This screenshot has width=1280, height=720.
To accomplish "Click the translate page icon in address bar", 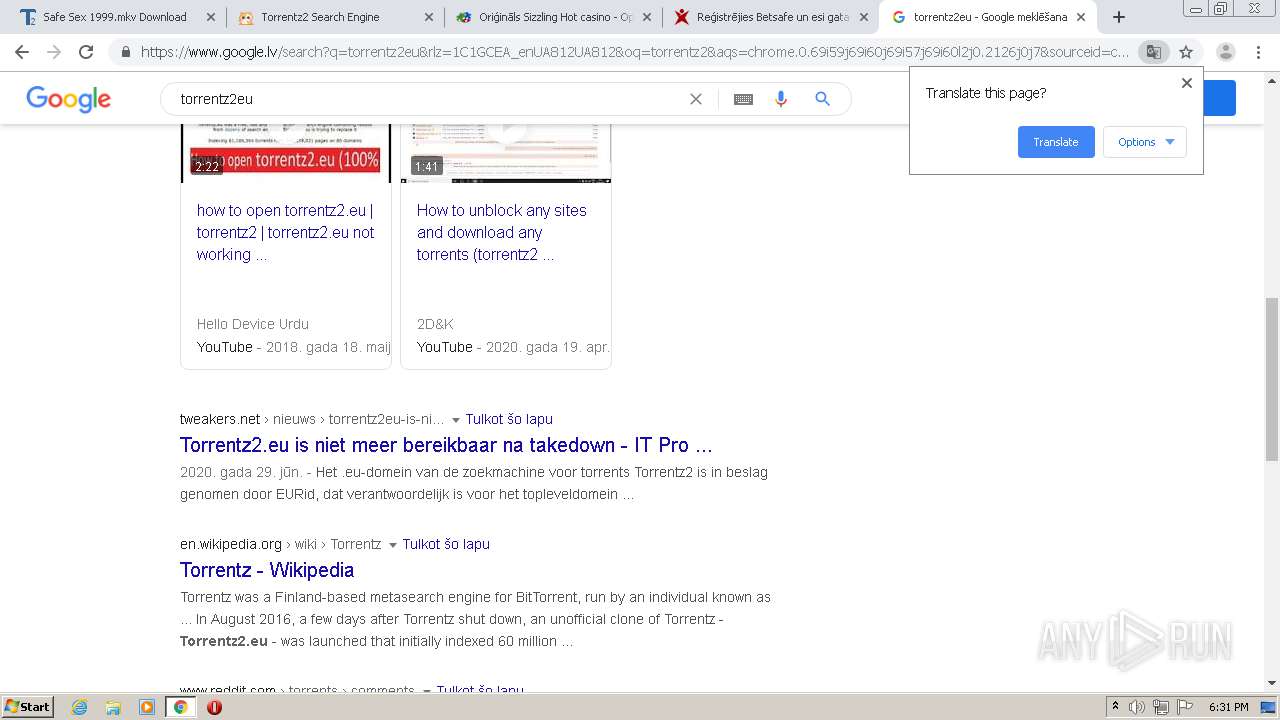I will coord(1154,52).
